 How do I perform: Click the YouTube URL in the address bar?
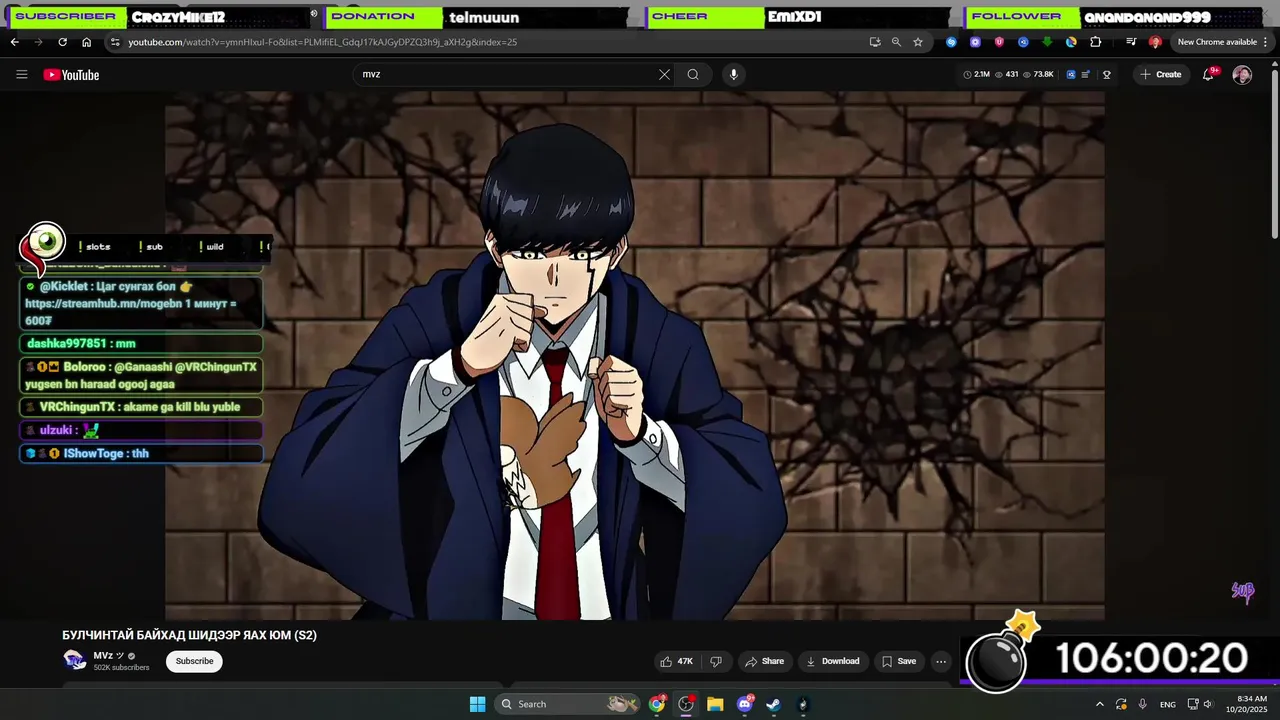pos(322,42)
